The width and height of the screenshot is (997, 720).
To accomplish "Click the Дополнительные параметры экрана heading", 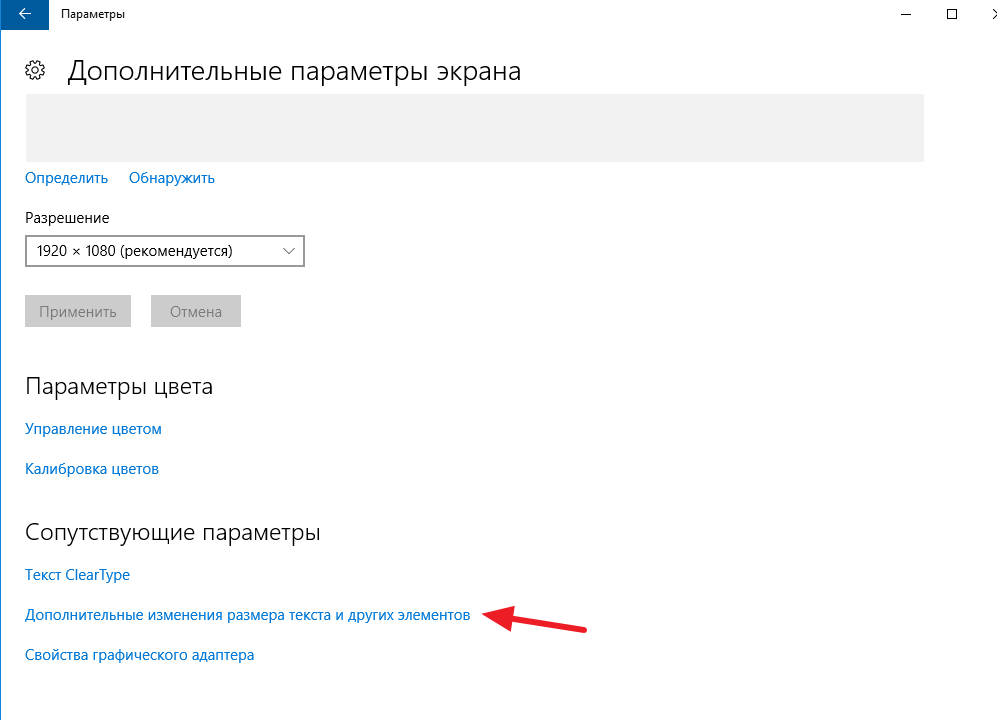I will pos(293,71).
